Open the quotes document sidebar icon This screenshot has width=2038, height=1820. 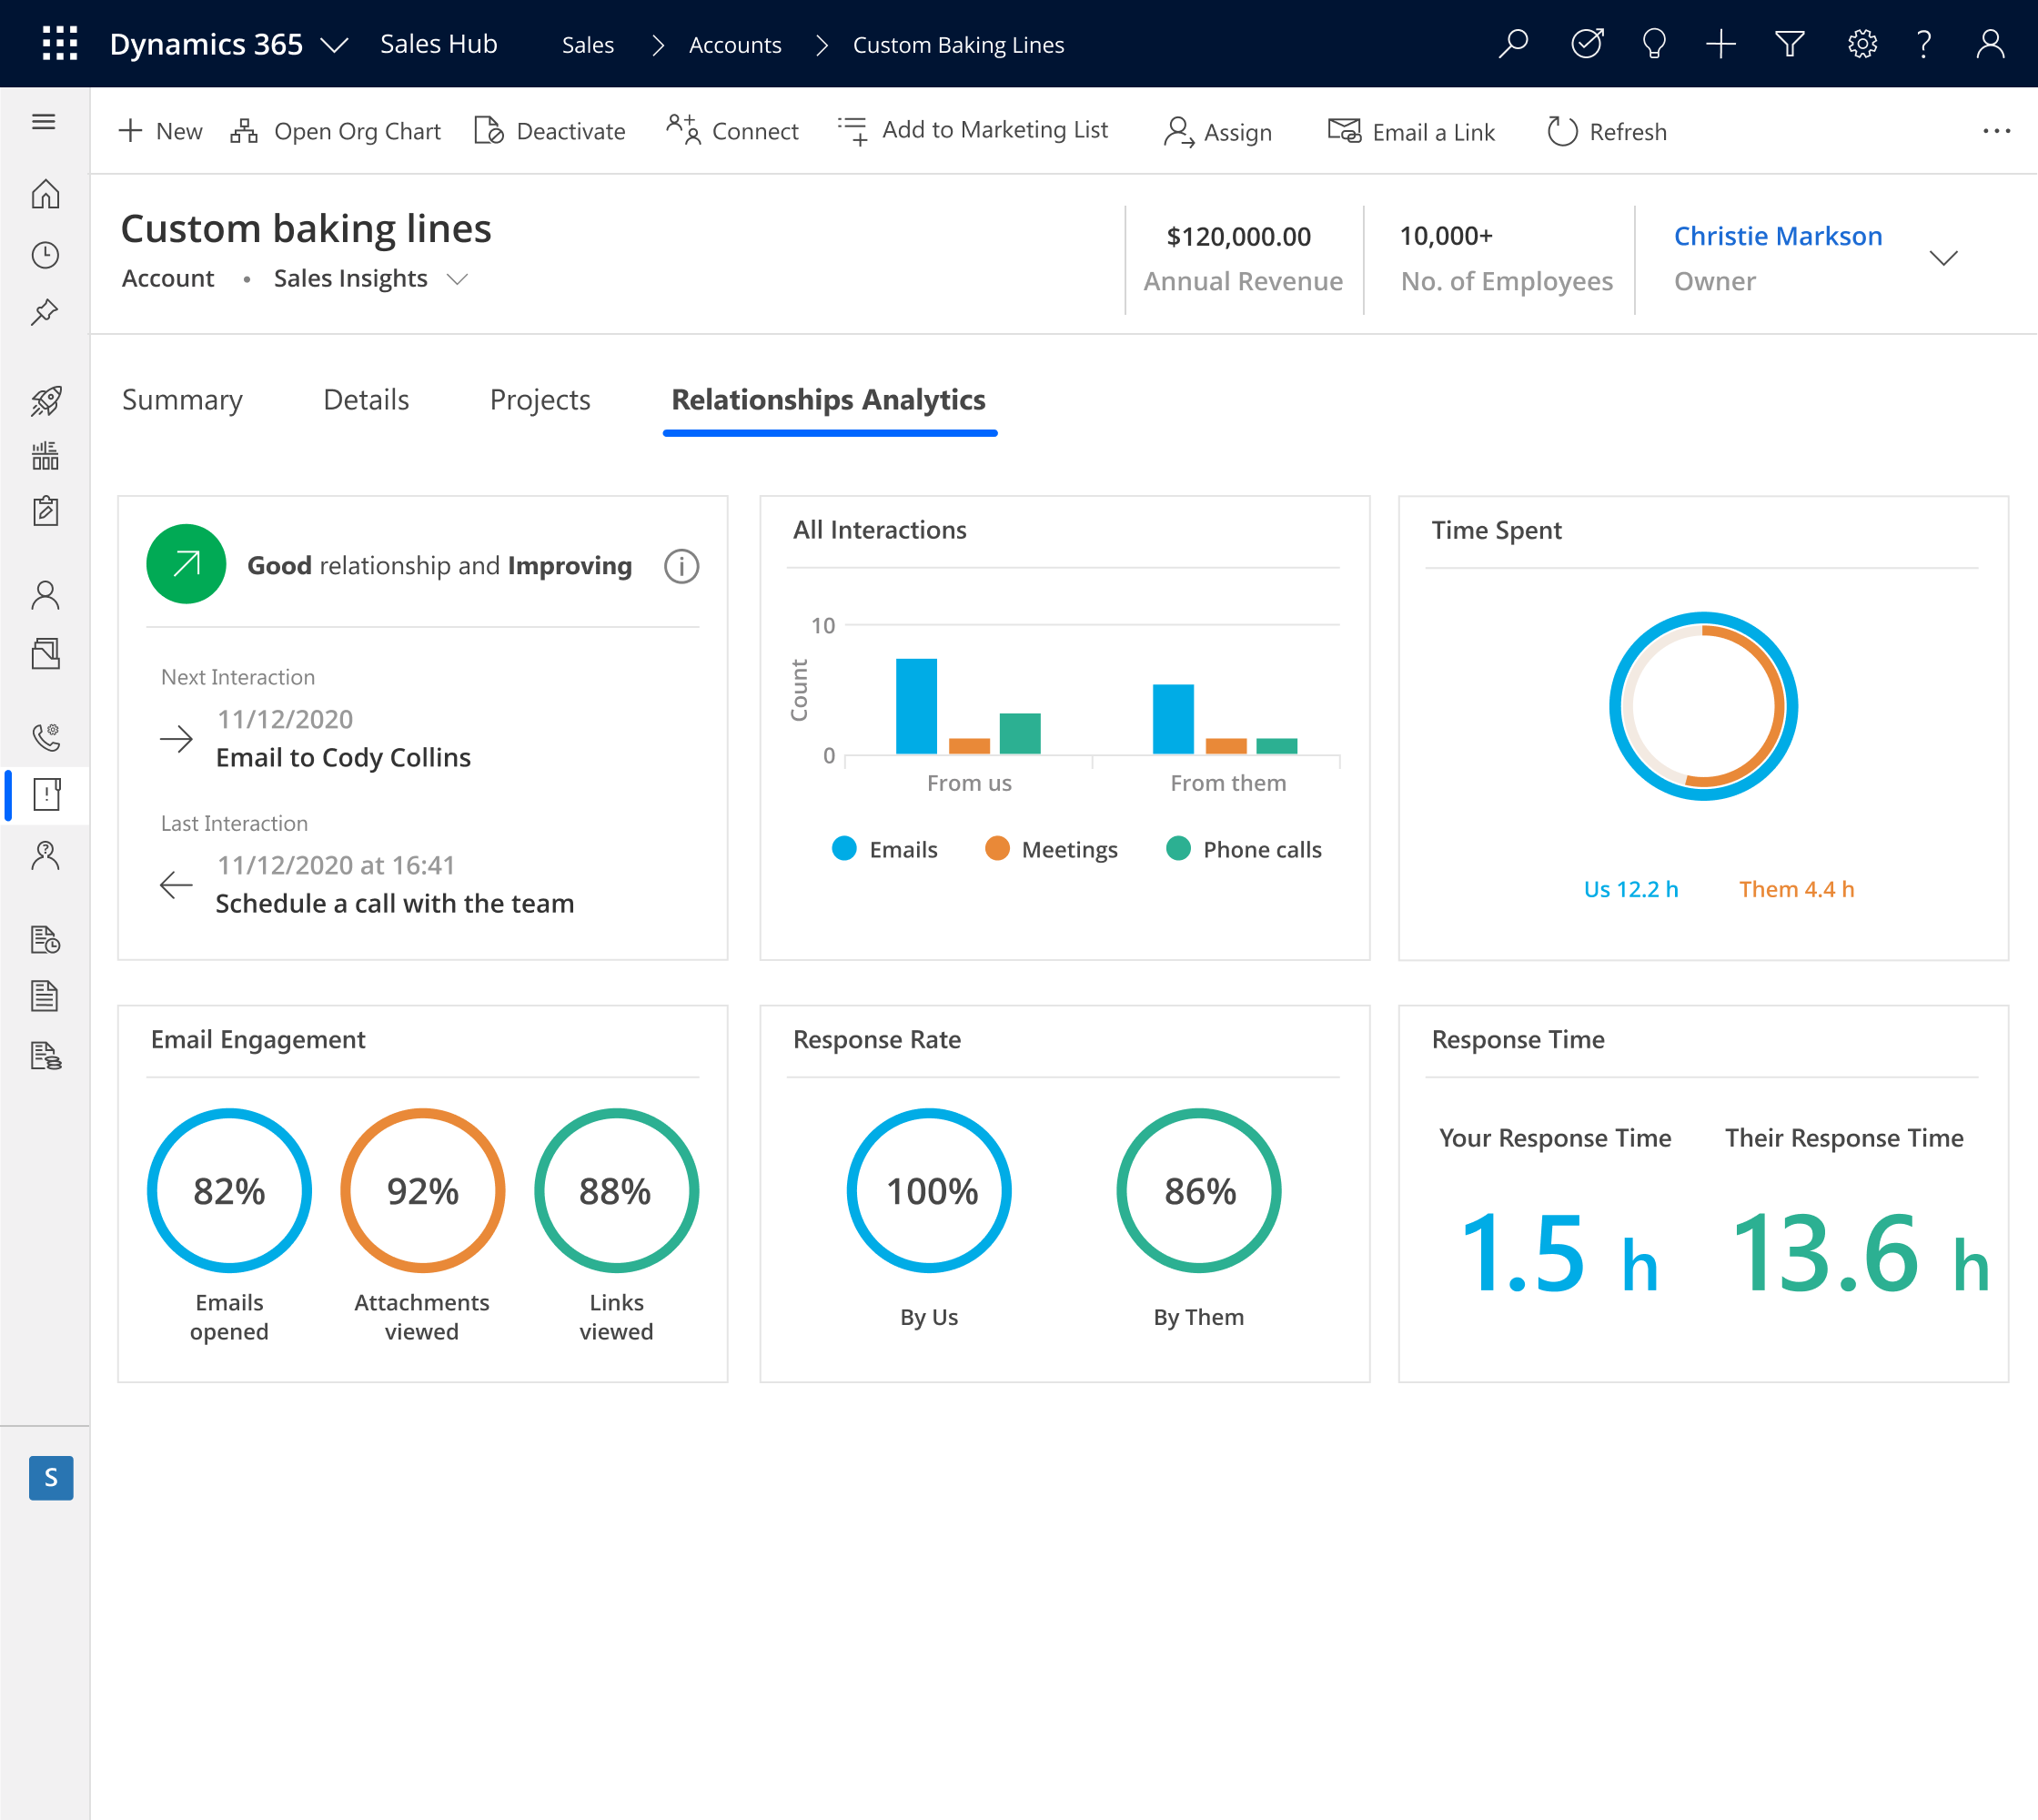pyautogui.click(x=45, y=939)
